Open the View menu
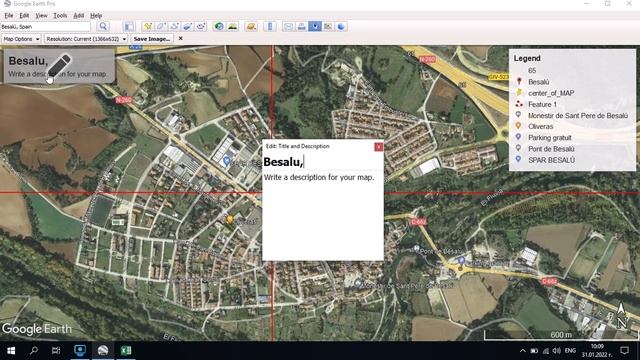The height and width of the screenshot is (360, 640). [41, 16]
